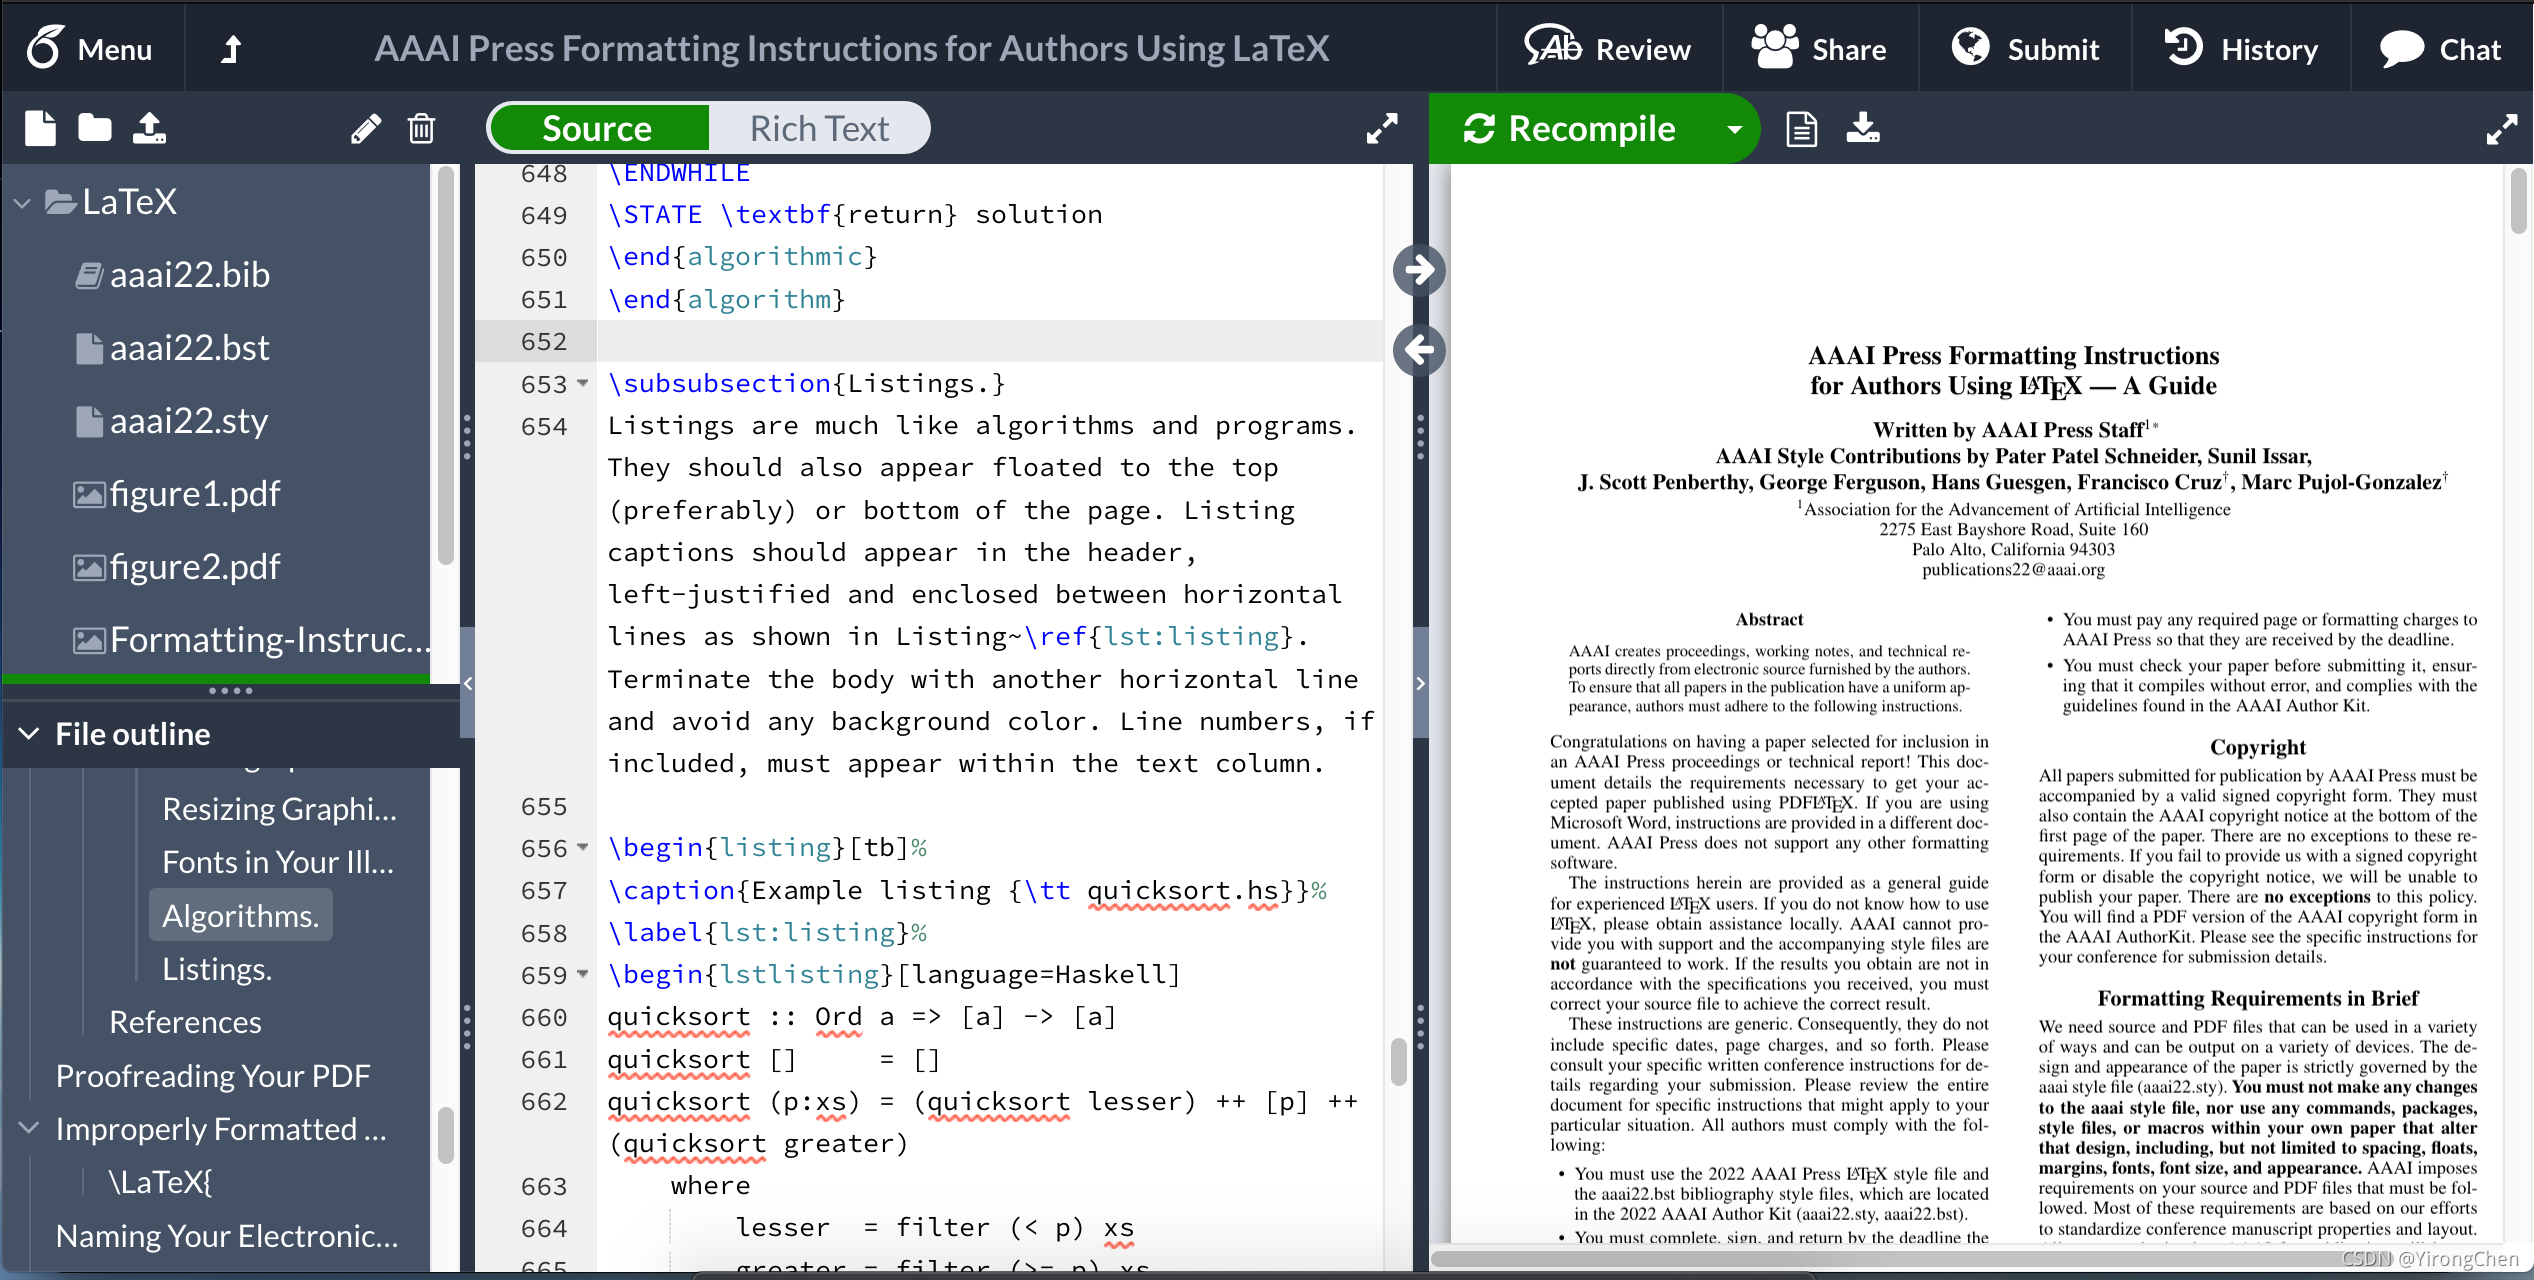
Task: Click the upload/publish toolbar icon
Action: point(148,129)
